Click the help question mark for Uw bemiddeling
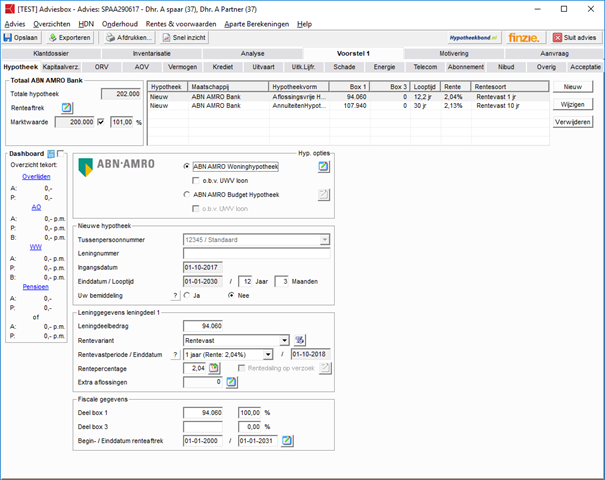 [x=175, y=296]
